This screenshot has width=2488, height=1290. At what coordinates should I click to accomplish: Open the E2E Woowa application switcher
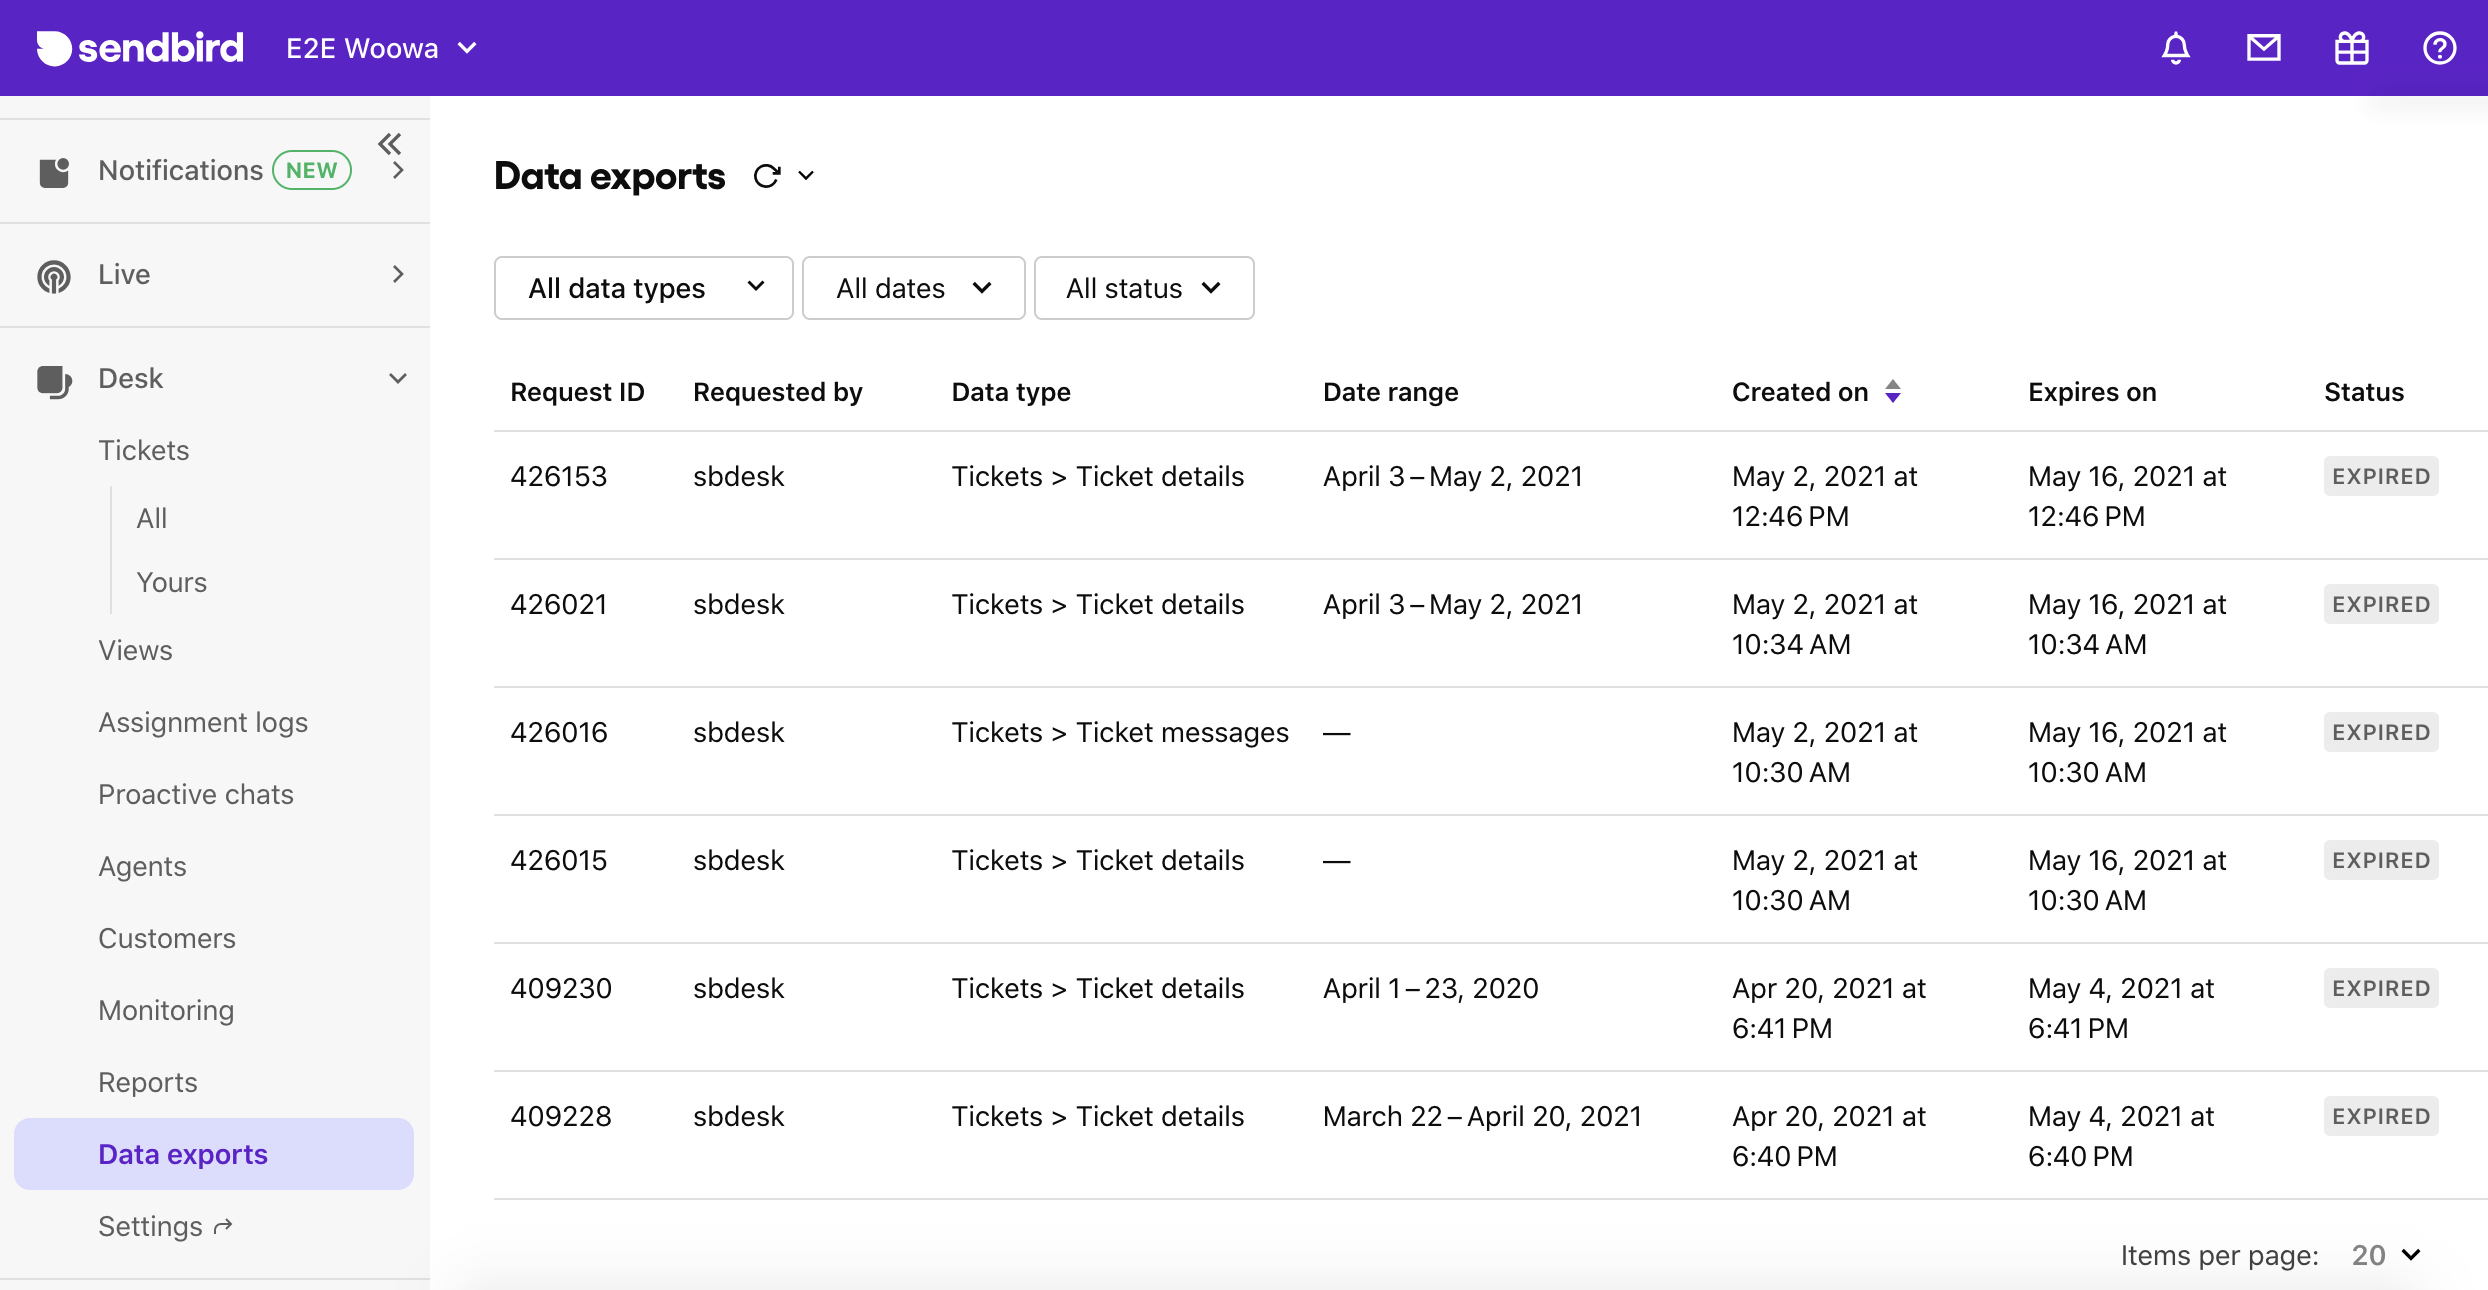click(x=381, y=48)
